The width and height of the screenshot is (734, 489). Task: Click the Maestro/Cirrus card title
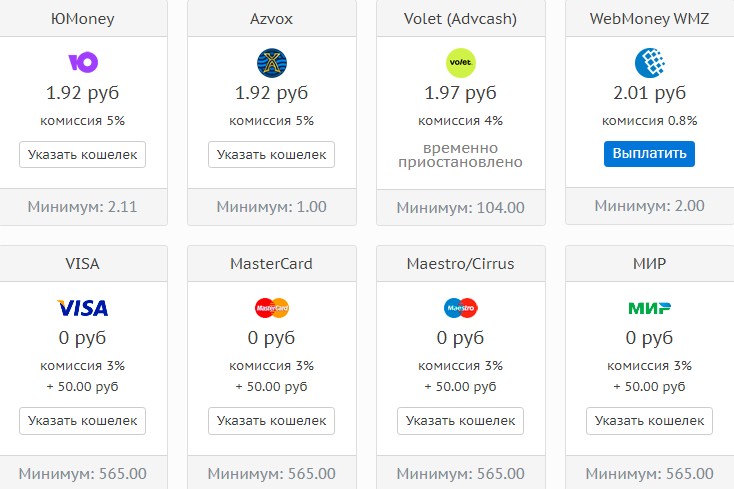pyautogui.click(x=461, y=264)
